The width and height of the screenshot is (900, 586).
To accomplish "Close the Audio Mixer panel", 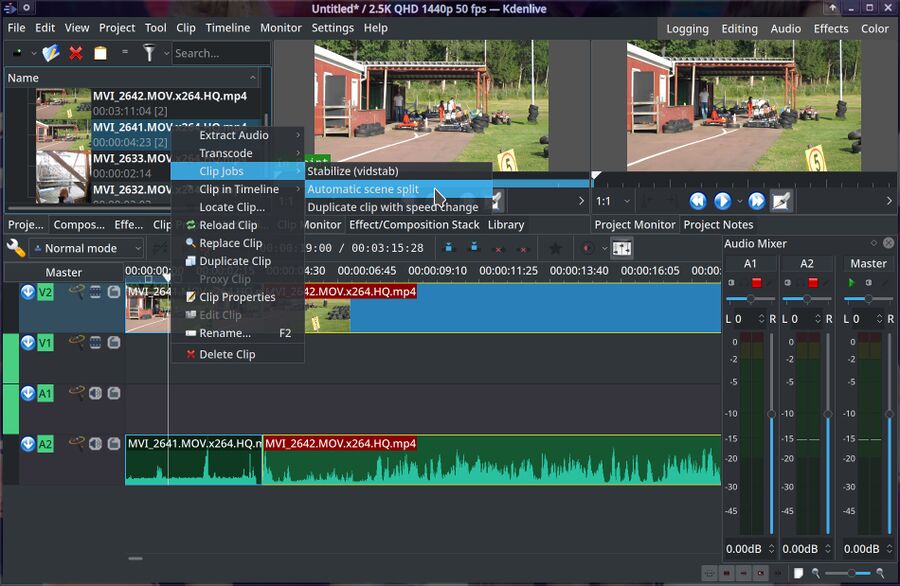I will tap(889, 243).
